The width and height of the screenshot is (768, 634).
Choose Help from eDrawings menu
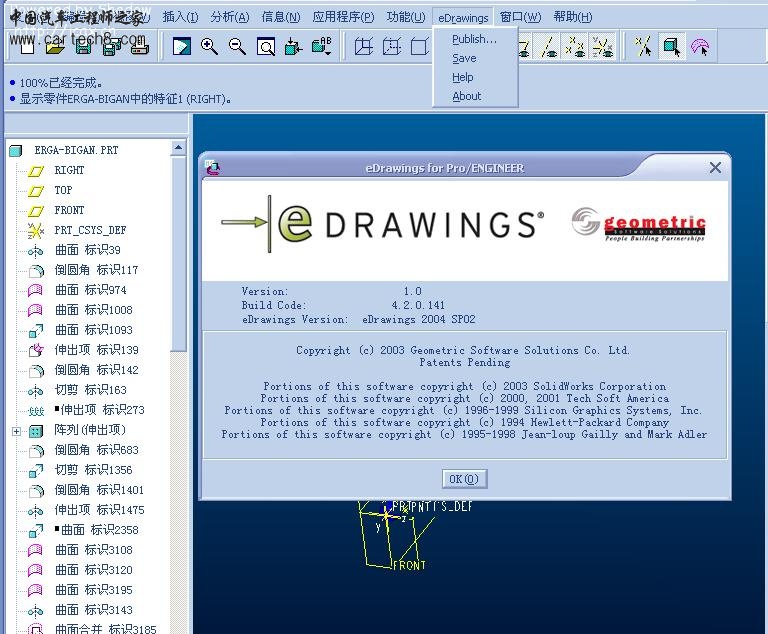point(462,77)
